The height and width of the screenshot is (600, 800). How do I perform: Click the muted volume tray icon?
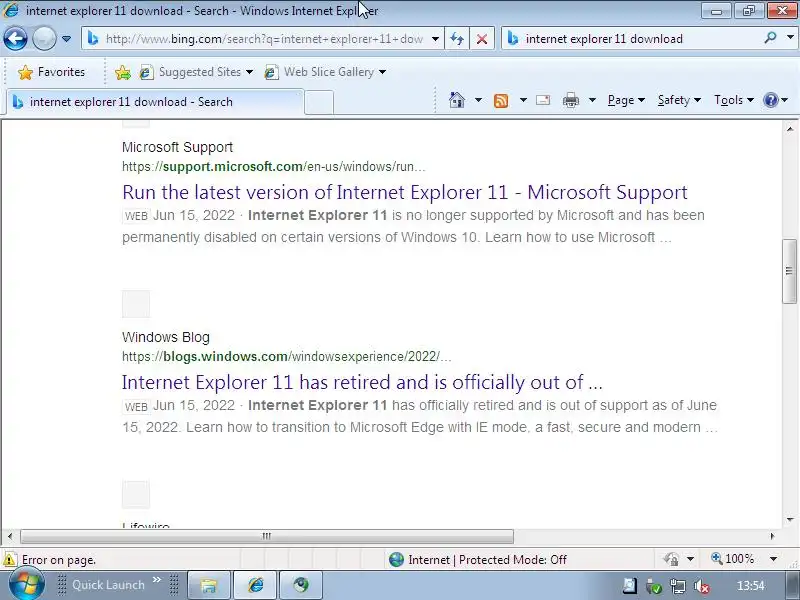point(702,587)
